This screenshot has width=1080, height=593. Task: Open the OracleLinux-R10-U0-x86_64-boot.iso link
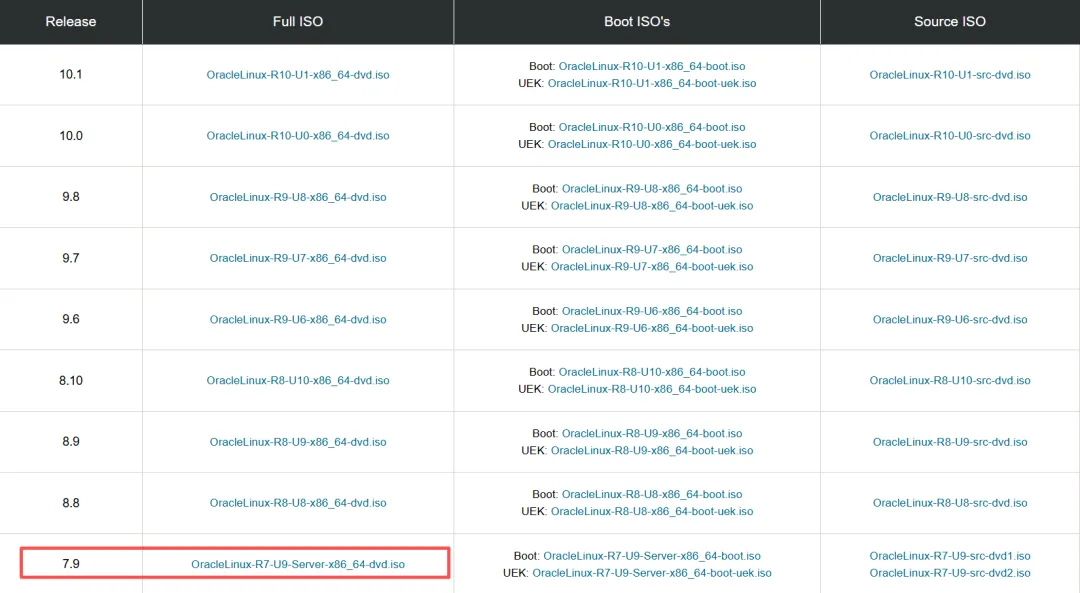652,127
